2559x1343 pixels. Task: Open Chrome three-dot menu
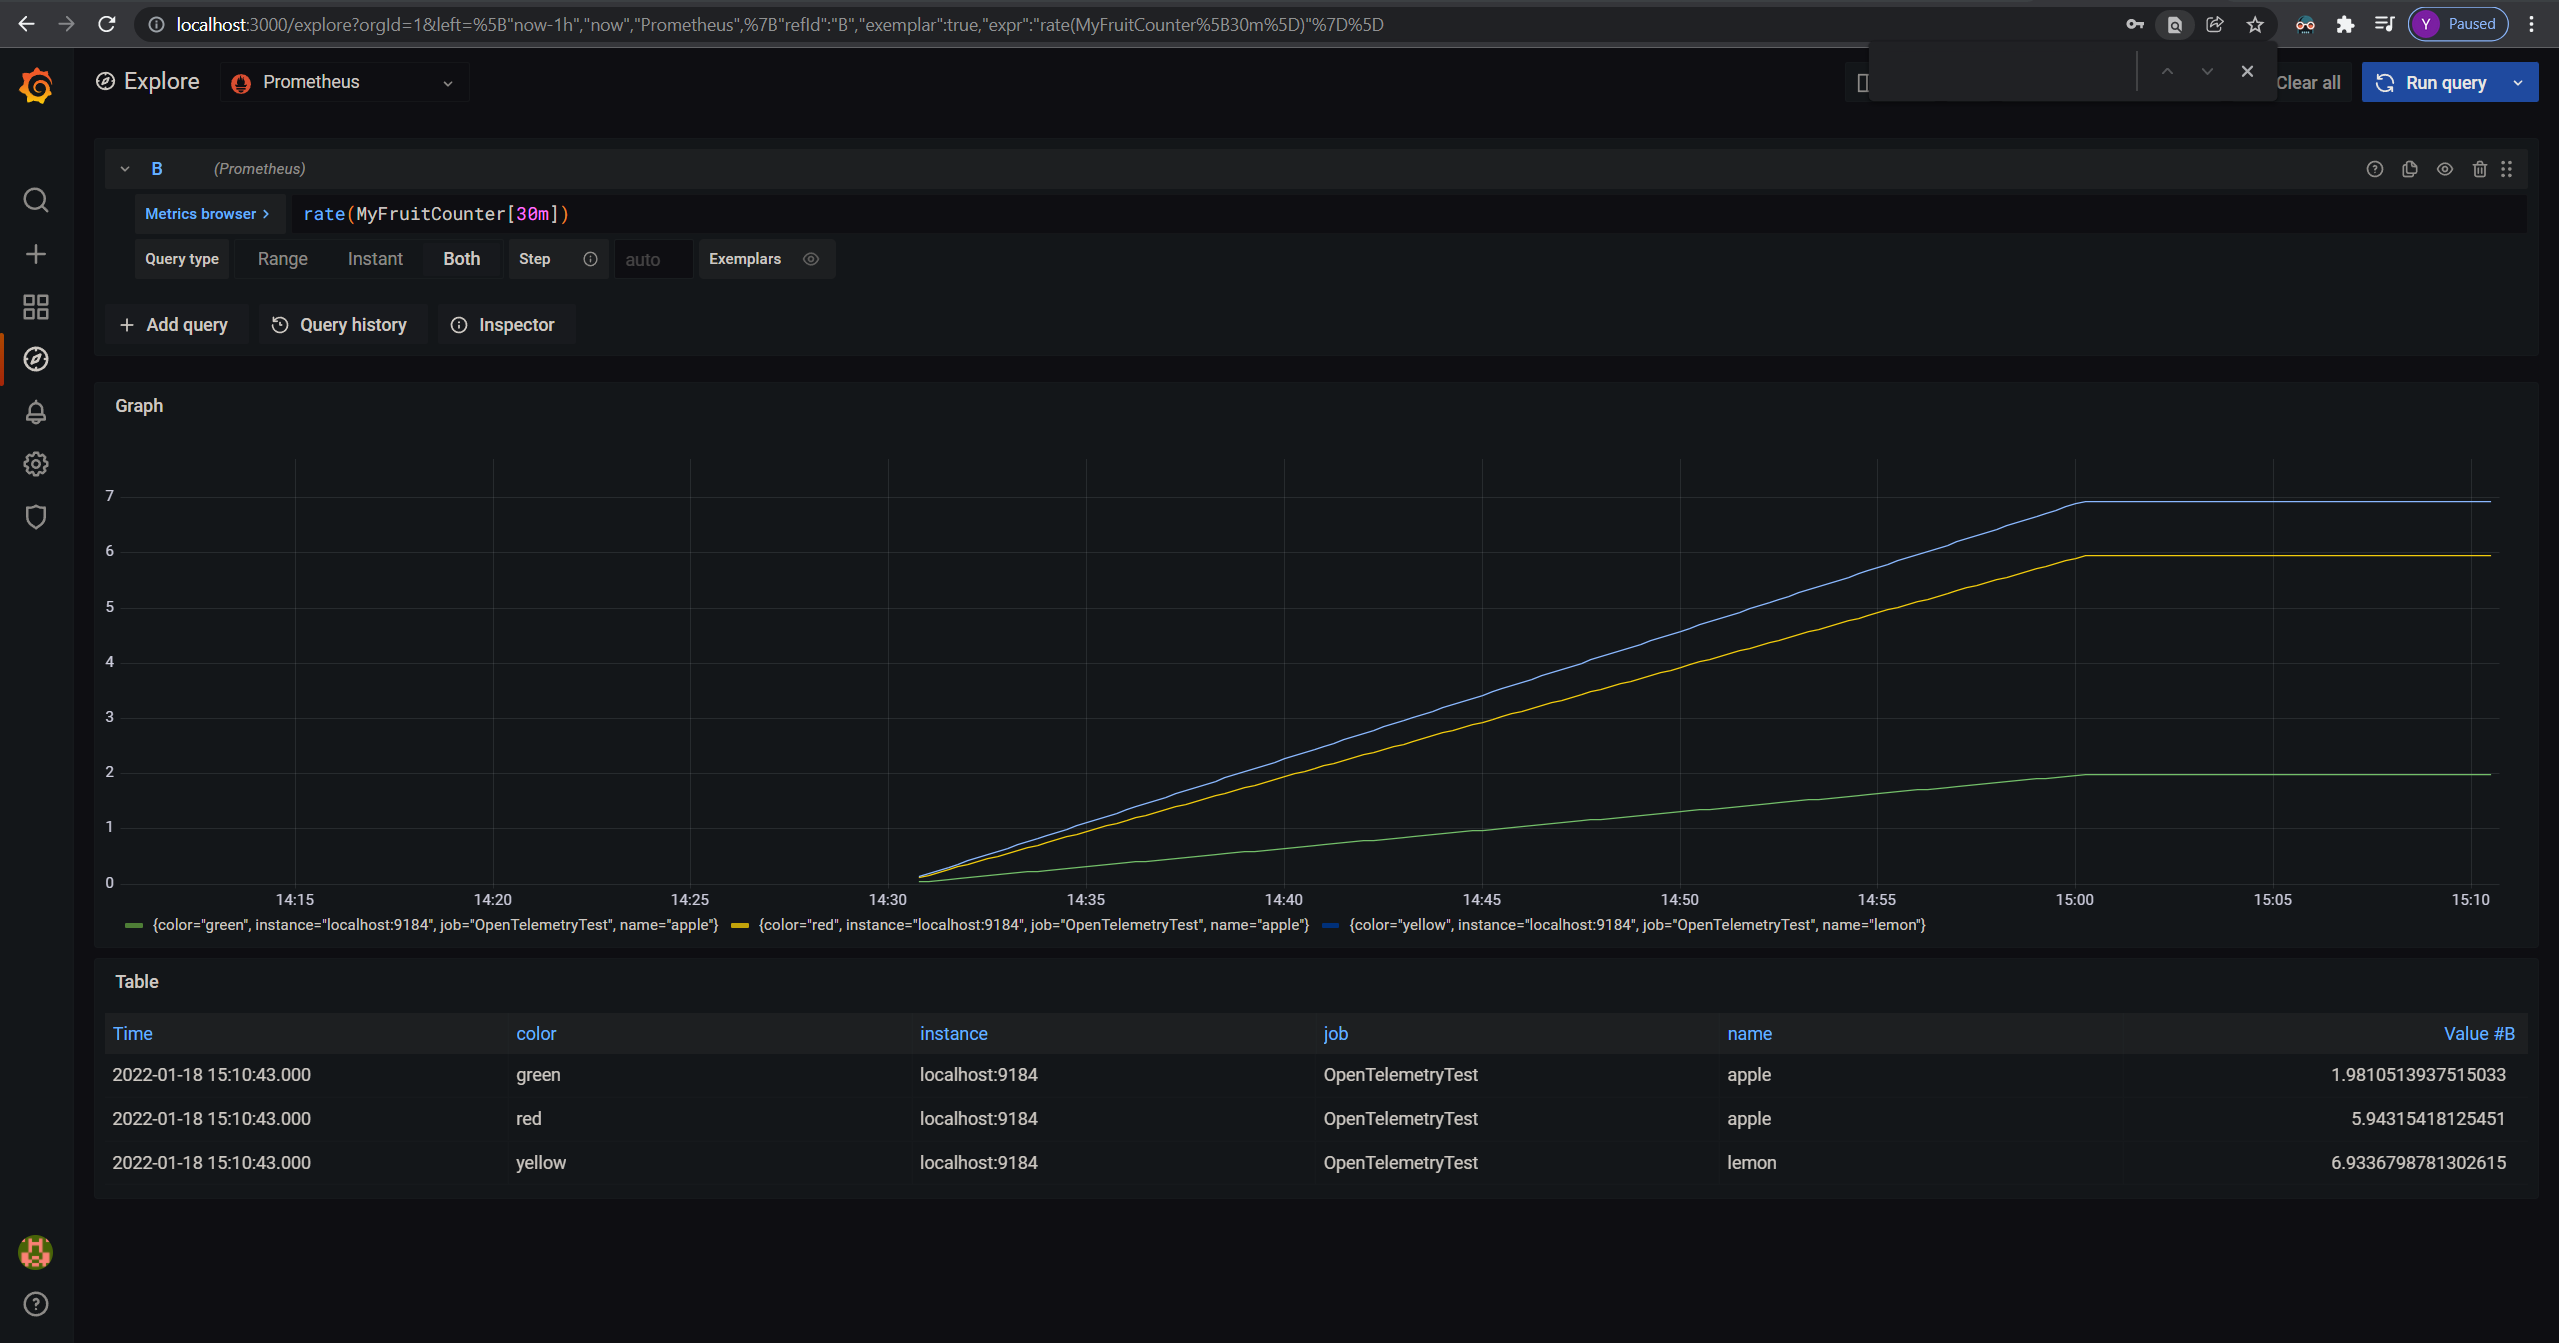[2532, 24]
